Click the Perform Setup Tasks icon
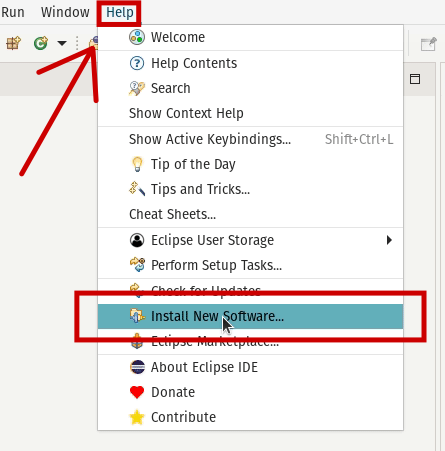This screenshot has height=451, width=445. [x=137, y=265]
